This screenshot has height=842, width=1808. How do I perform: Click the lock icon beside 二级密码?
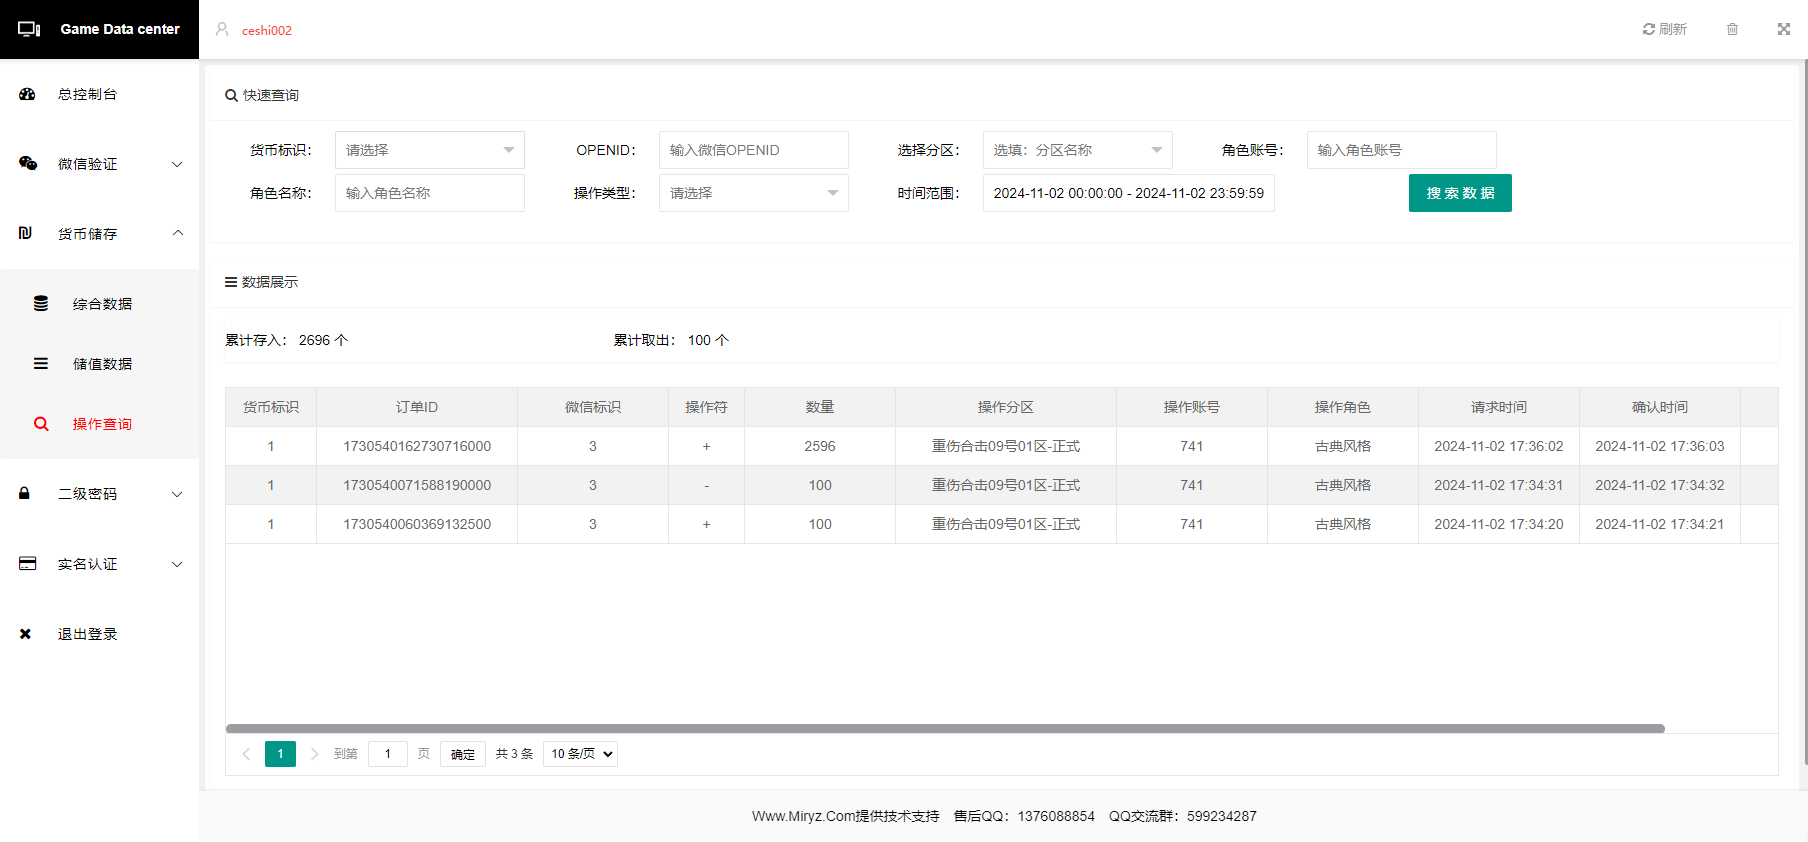click(x=25, y=494)
